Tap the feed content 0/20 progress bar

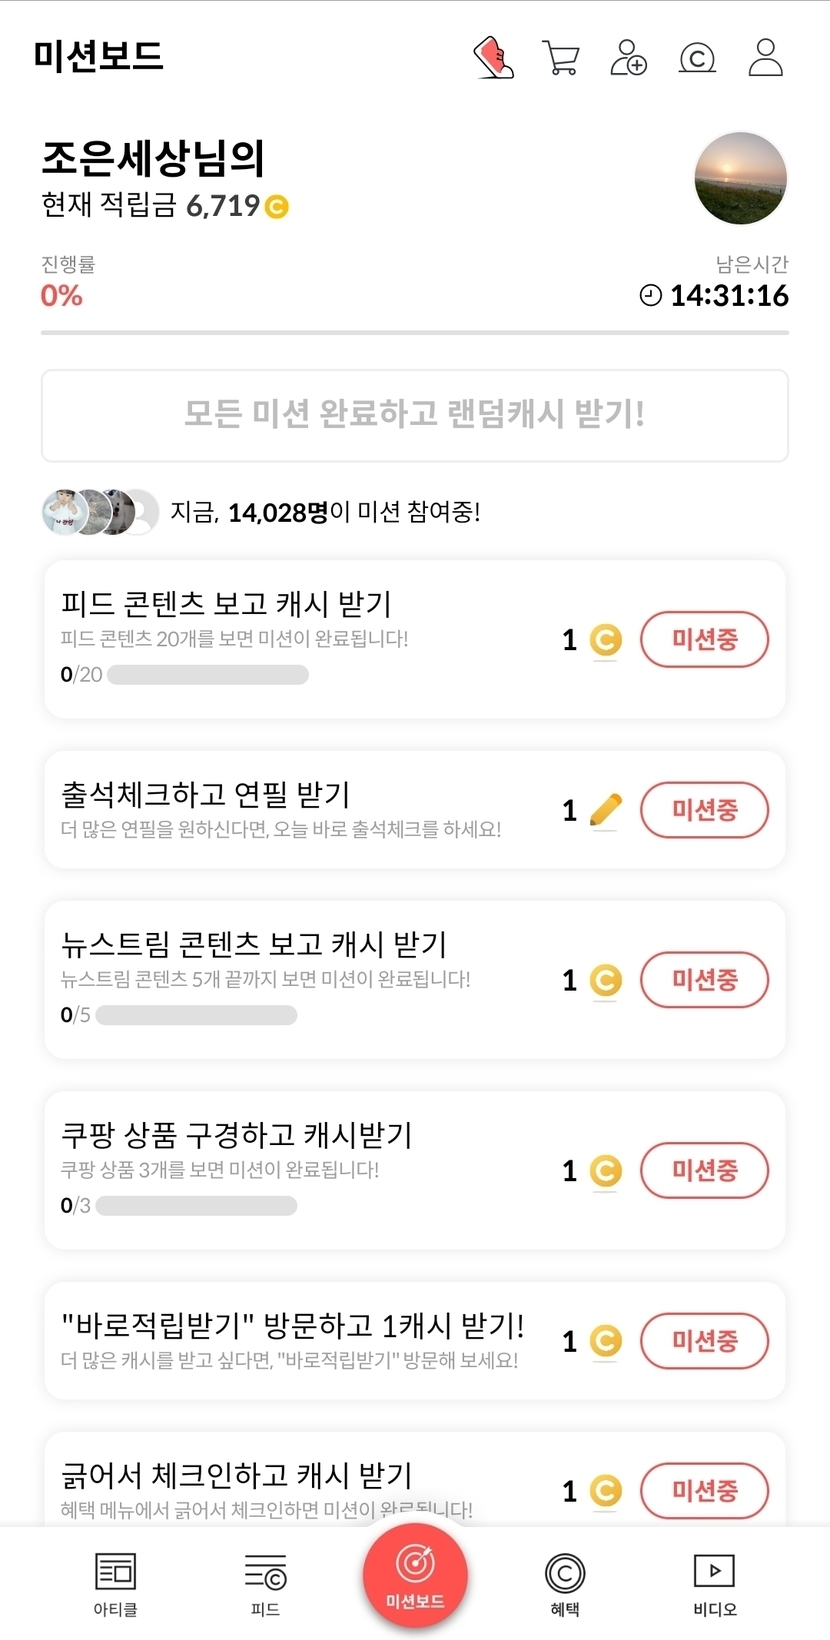click(208, 675)
